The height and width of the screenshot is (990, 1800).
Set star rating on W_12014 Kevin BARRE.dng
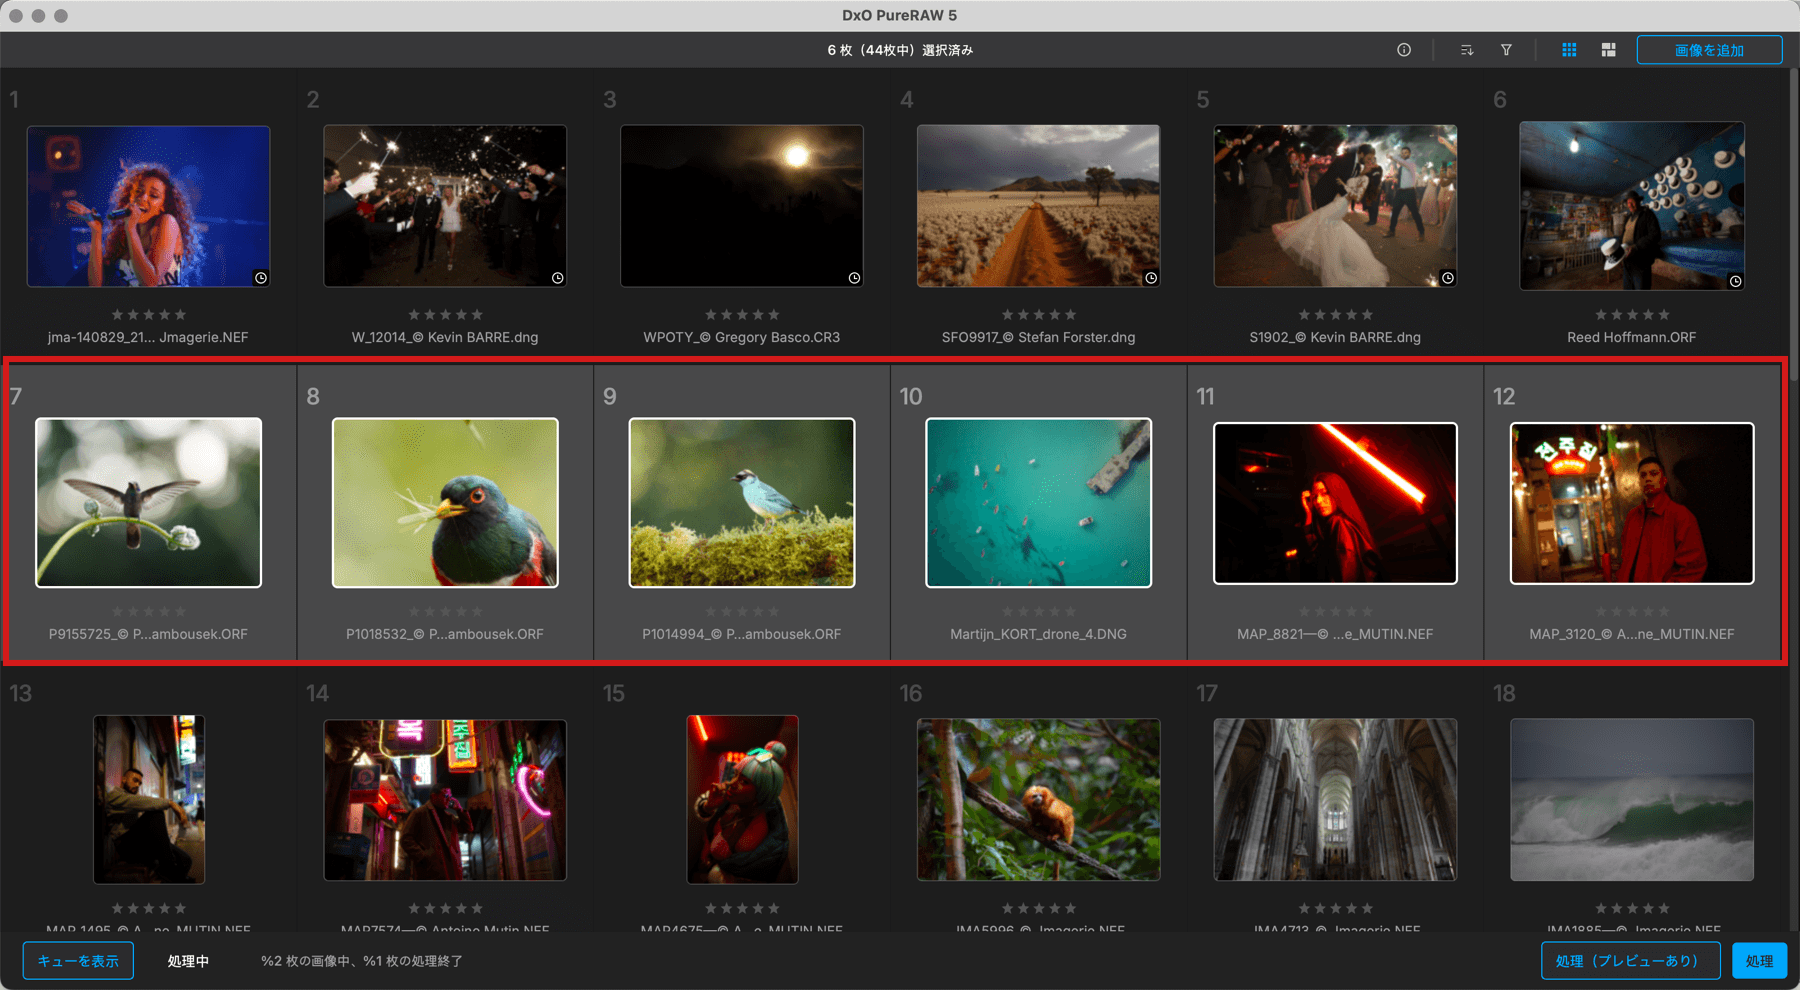click(445, 314)
